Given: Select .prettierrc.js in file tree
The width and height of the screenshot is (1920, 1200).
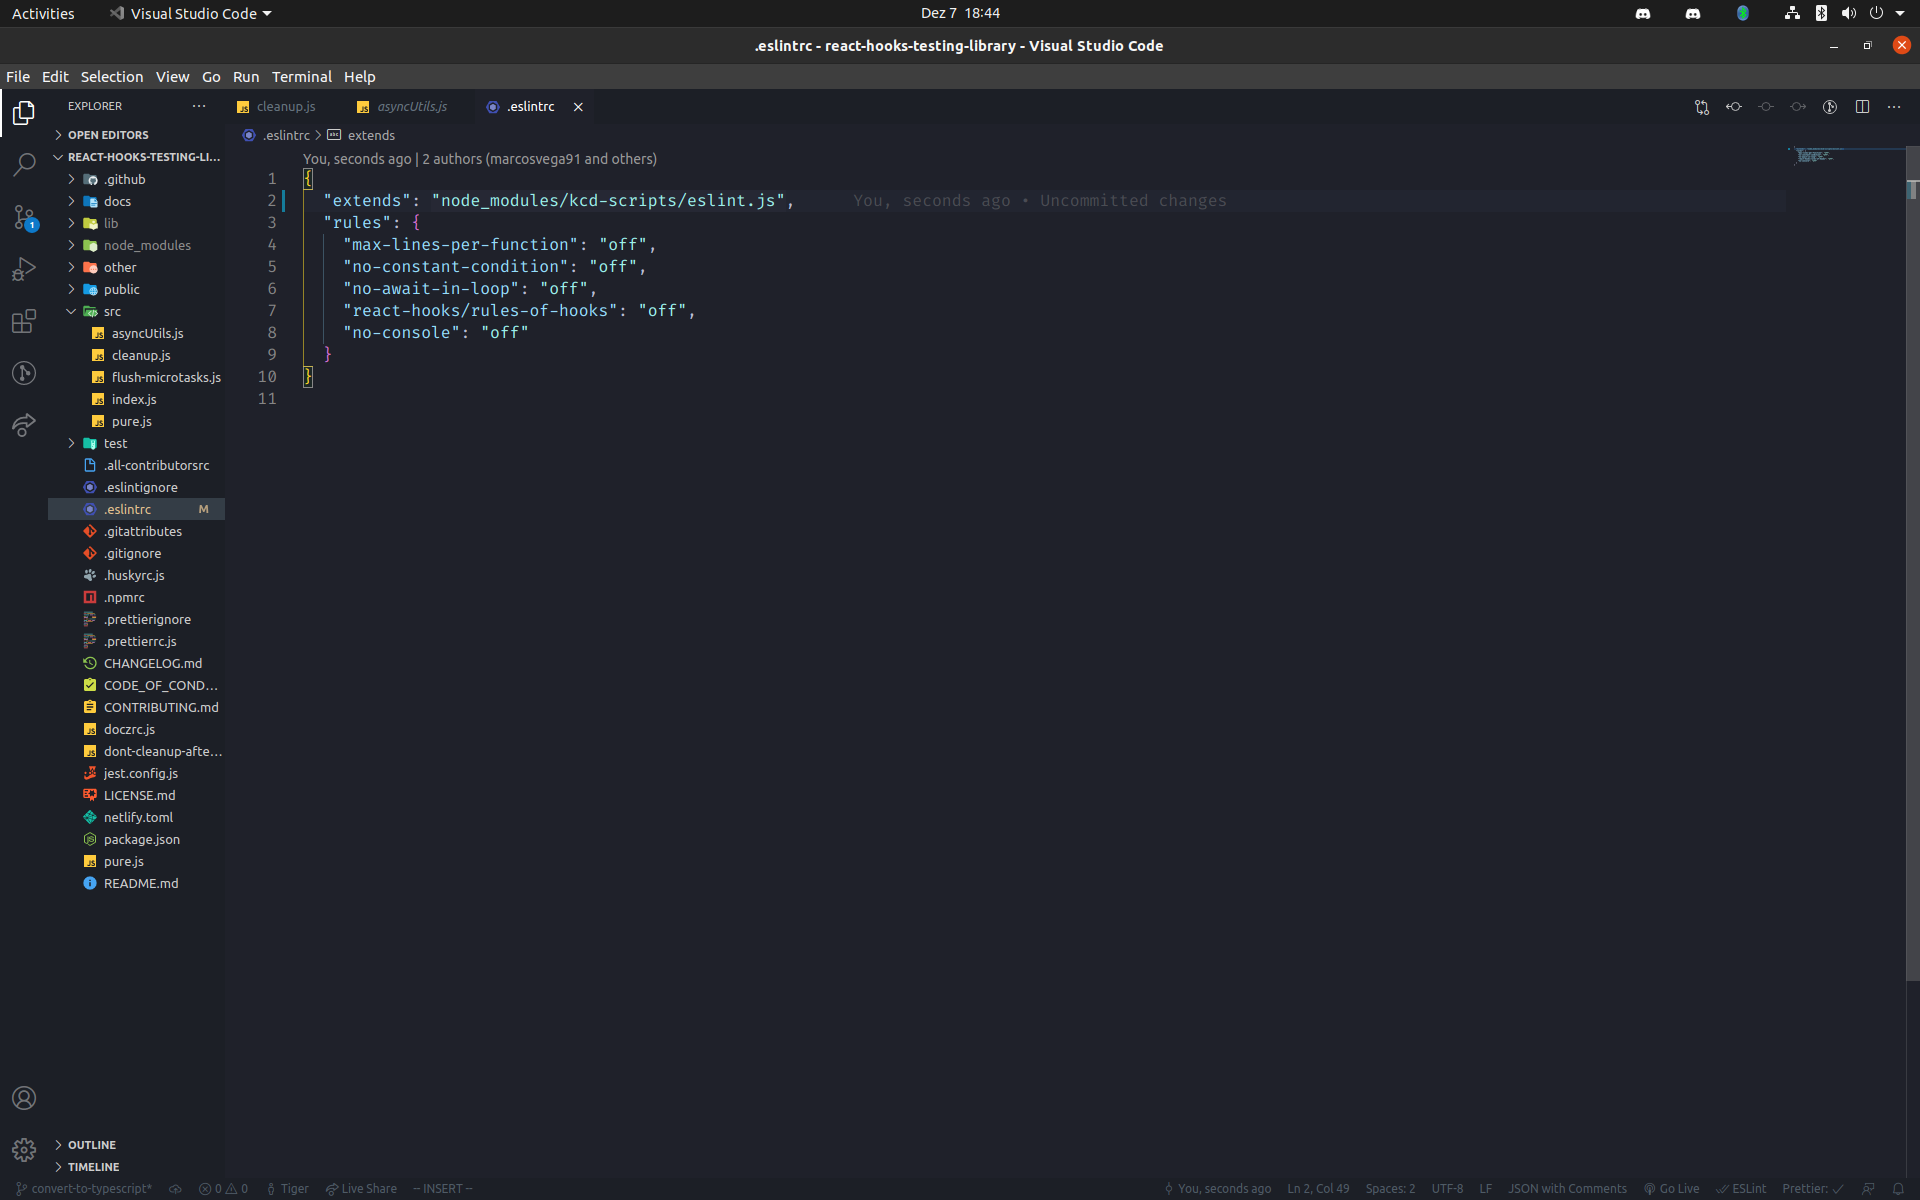Looking at the screenshot, I should 136,641.
